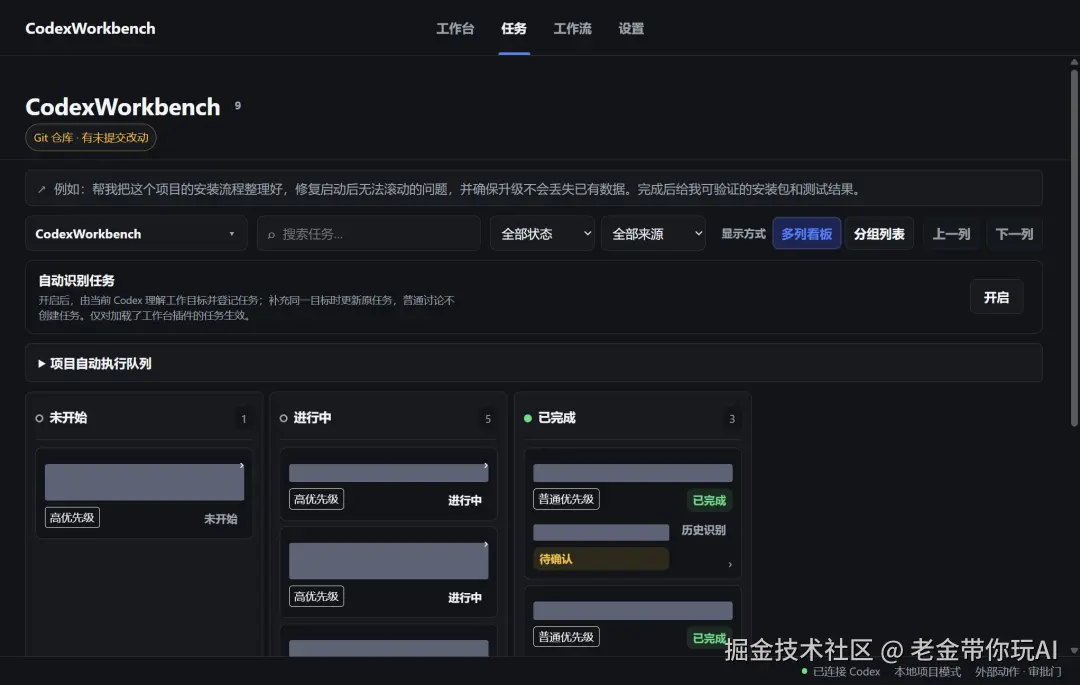Click 高优先级 tag on the 未开始 card
Image resolution: width=1080 pixels, height=685 pixels.
pos(72,518)
